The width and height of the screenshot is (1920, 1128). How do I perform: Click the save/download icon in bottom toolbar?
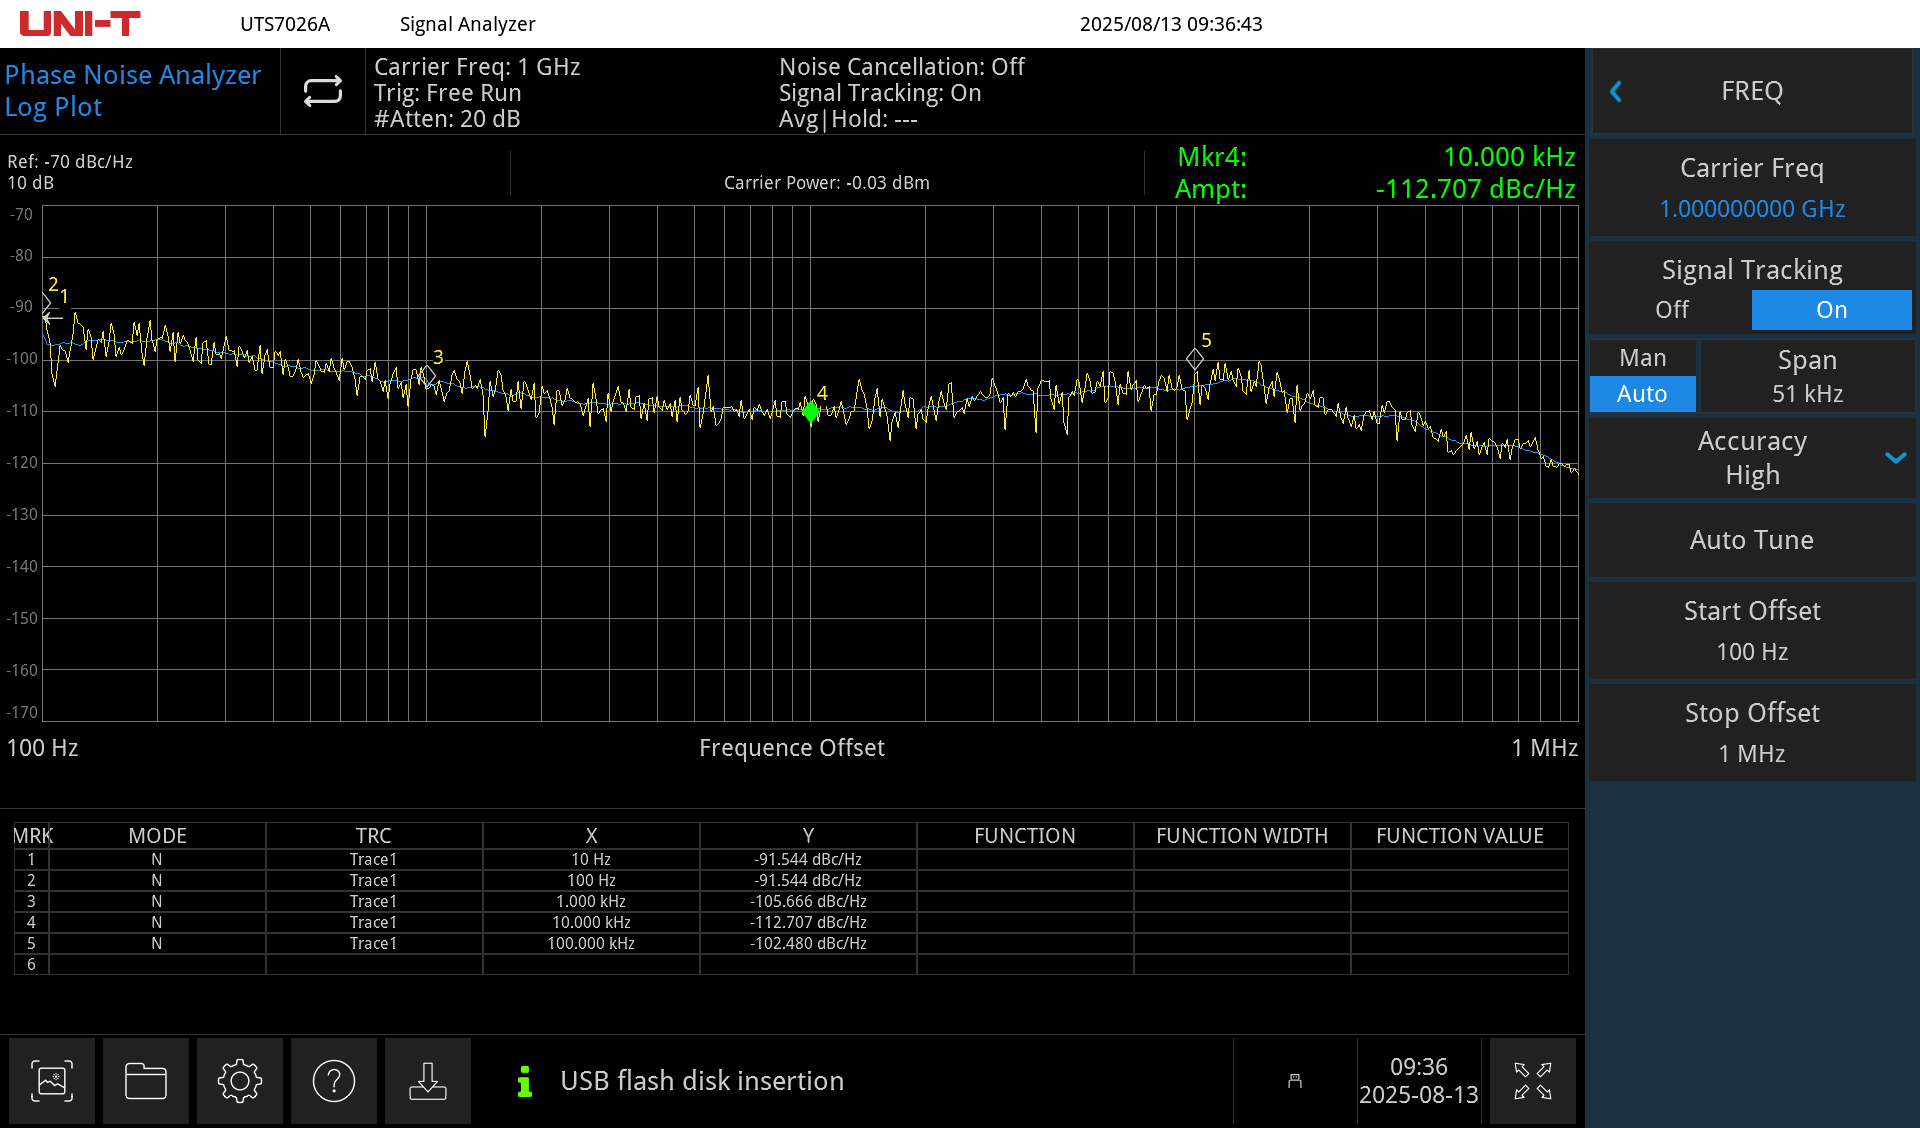[x=428, y=1081]
